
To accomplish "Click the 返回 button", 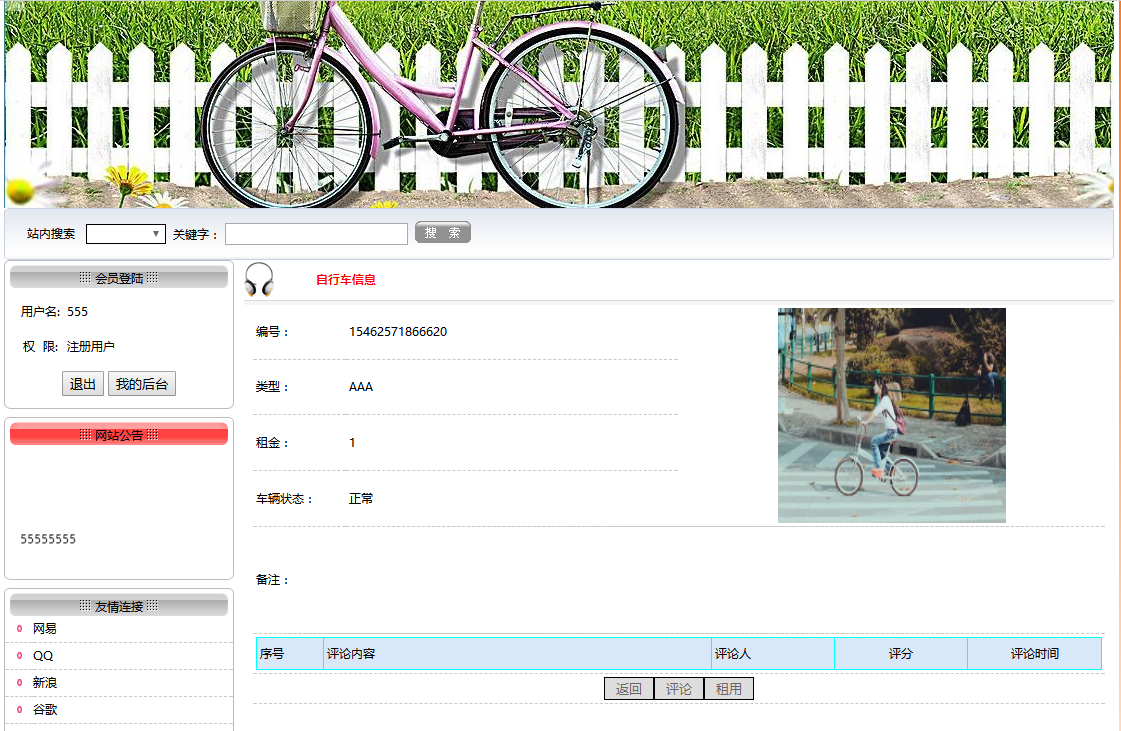I will [x=628, y=689].
